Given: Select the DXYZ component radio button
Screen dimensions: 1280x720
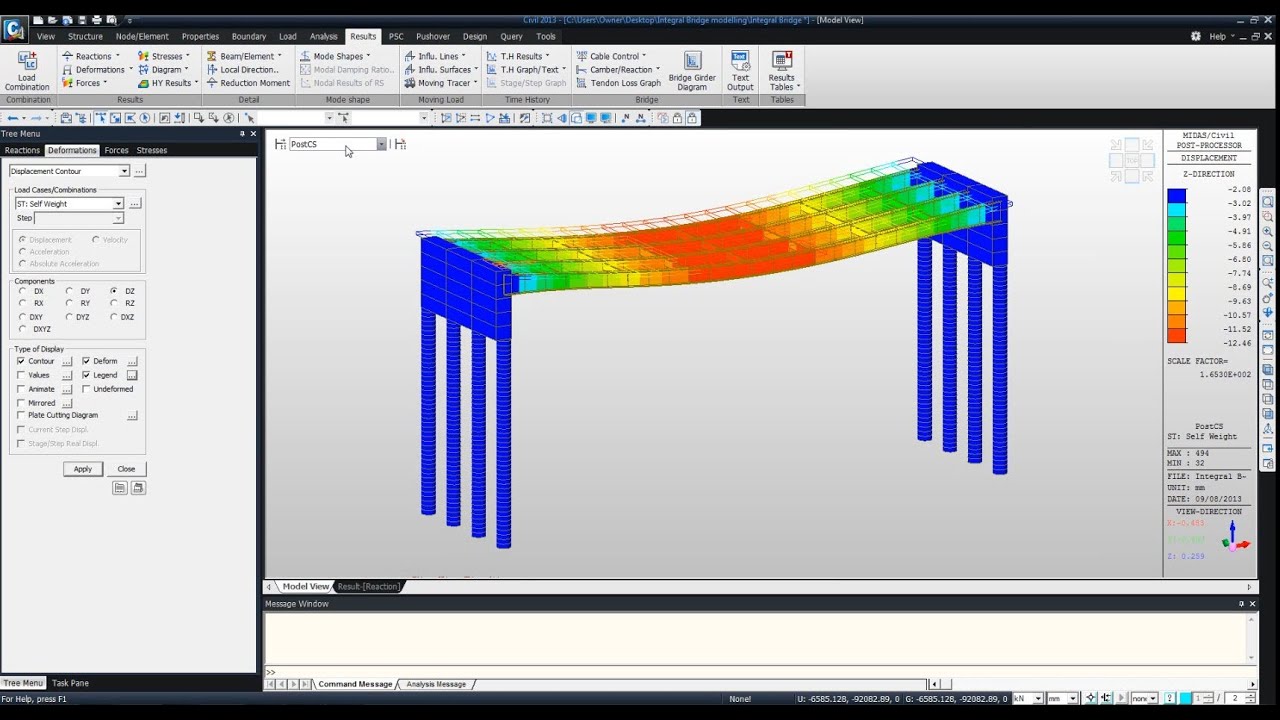Looking at the screenshot, I should (x=22, y=329).
